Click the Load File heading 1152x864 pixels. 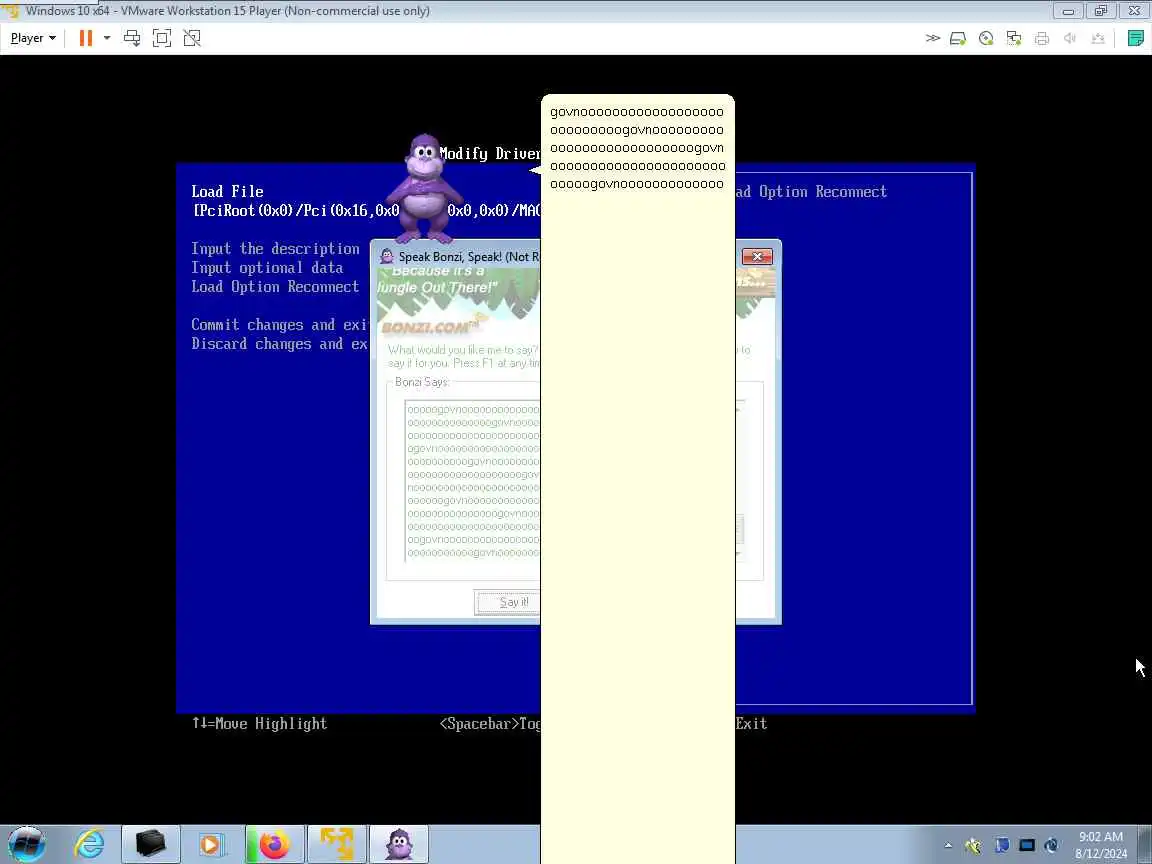tap(227, 192)
